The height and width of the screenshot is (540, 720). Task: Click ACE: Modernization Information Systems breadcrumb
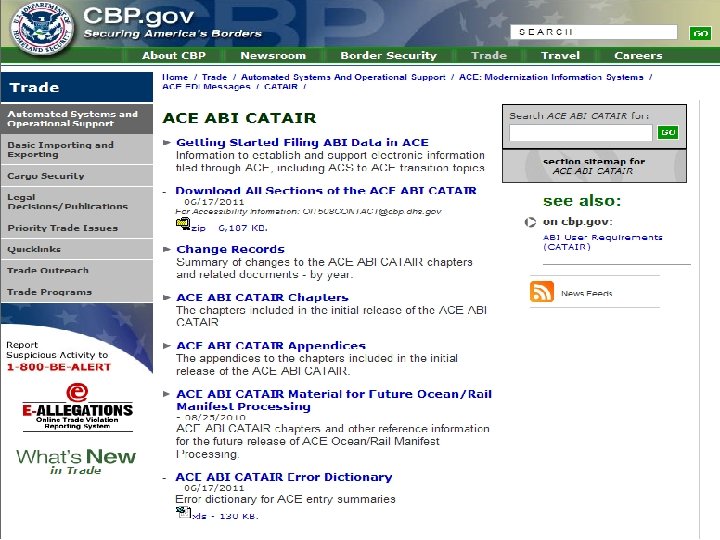coord(551,77)
